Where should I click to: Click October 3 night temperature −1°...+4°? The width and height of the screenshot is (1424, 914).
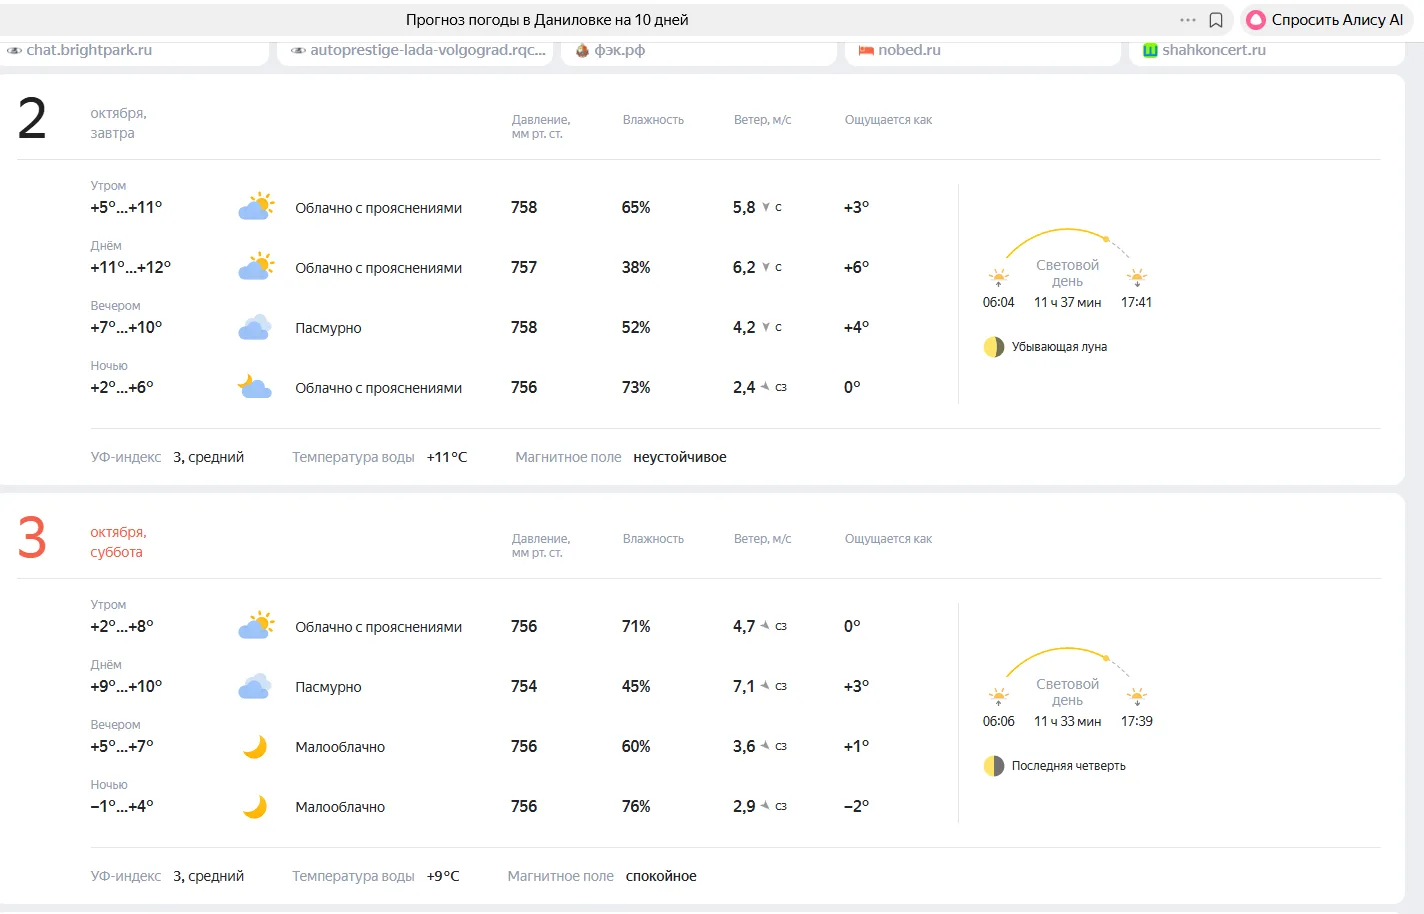coord(122,806)
